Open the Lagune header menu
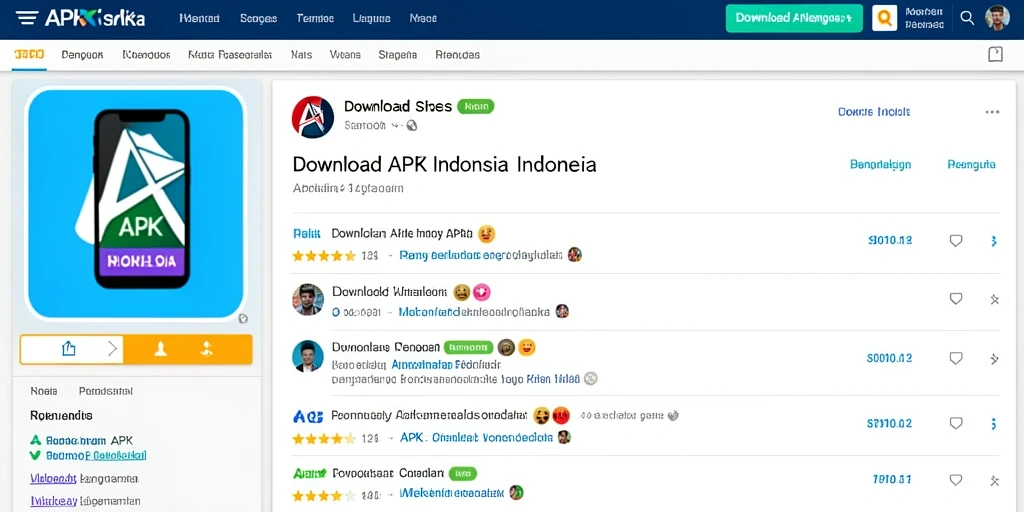This screenshot has height=512, width=1024. pos(372,18)
